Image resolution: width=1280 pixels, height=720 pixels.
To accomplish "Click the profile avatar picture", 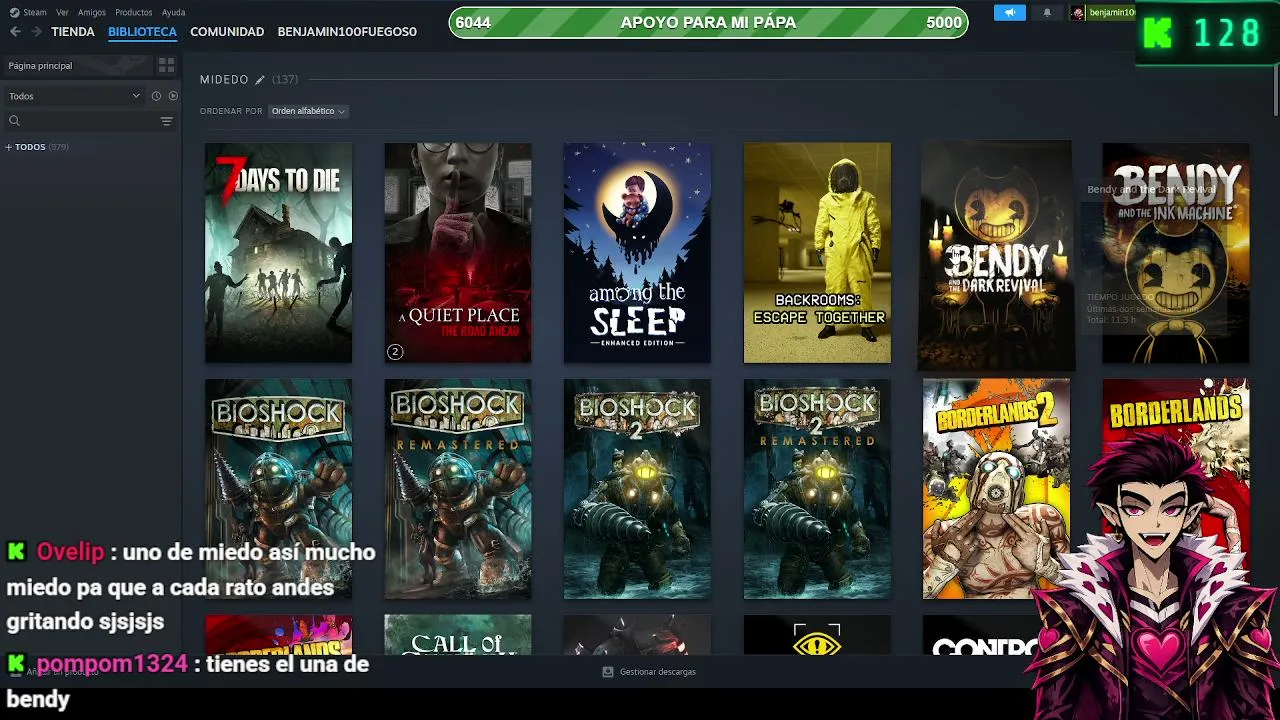I will click(1077, 12).
